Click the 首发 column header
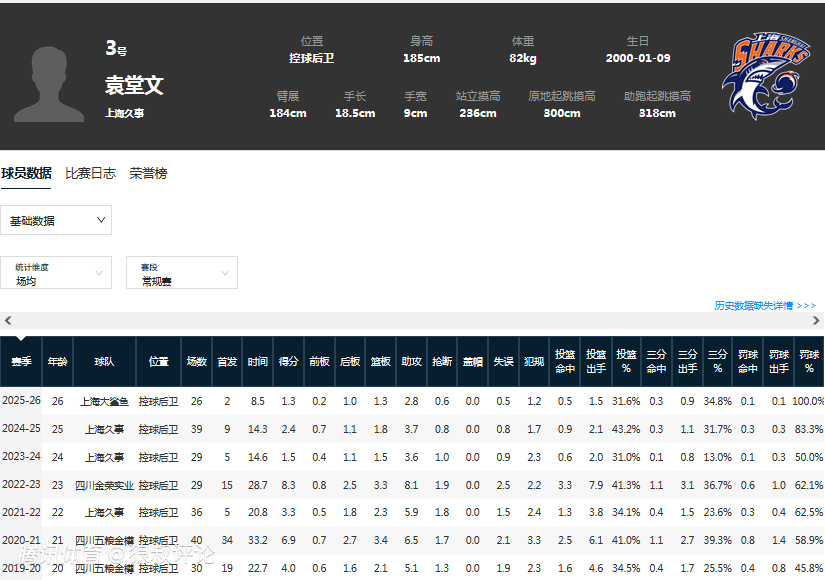Image resolution: width=825 pixels, height=580 pixels. pos(227,362)
